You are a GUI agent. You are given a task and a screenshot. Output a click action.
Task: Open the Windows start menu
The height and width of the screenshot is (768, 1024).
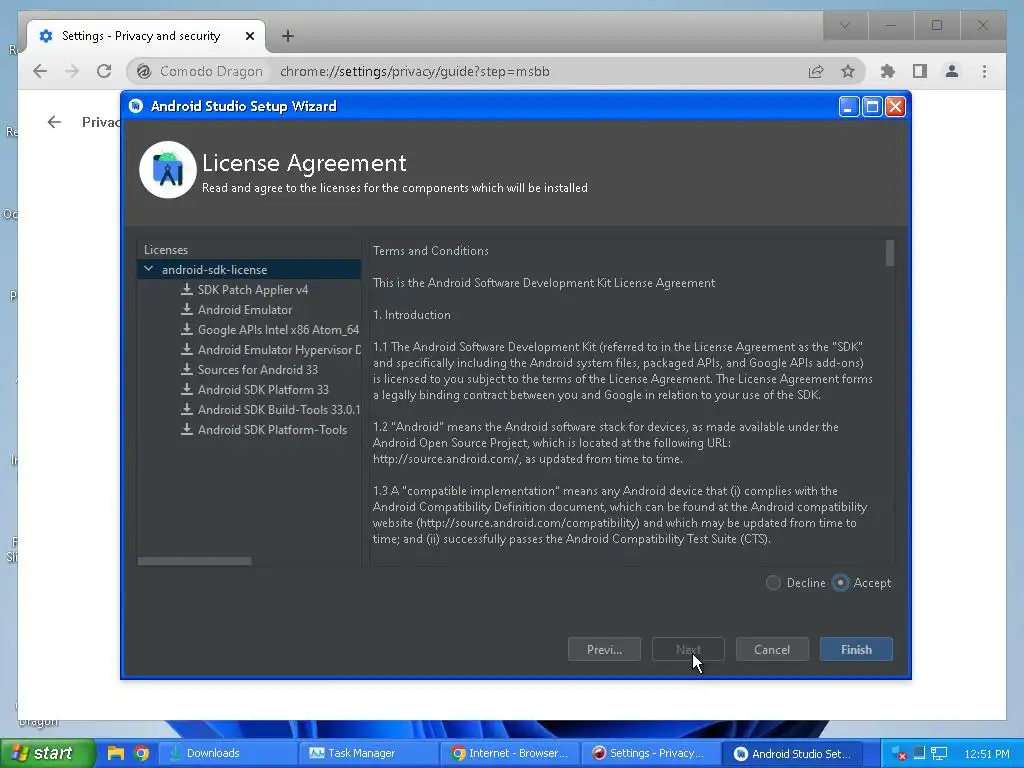(x=46, y=753)
